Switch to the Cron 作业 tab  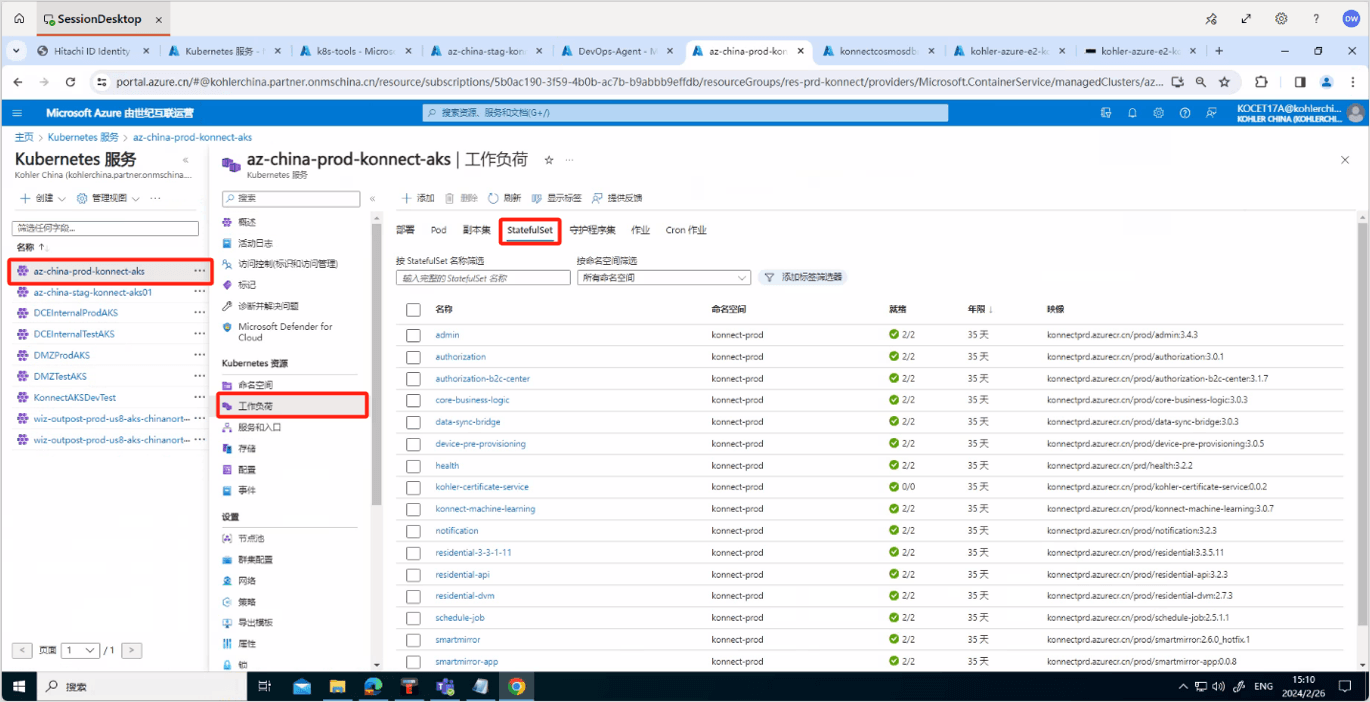tap(686, 230)
